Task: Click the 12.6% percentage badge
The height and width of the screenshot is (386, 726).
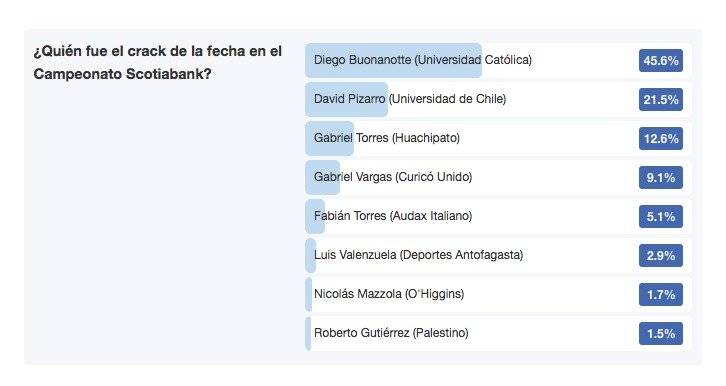Action: (661, 138)
